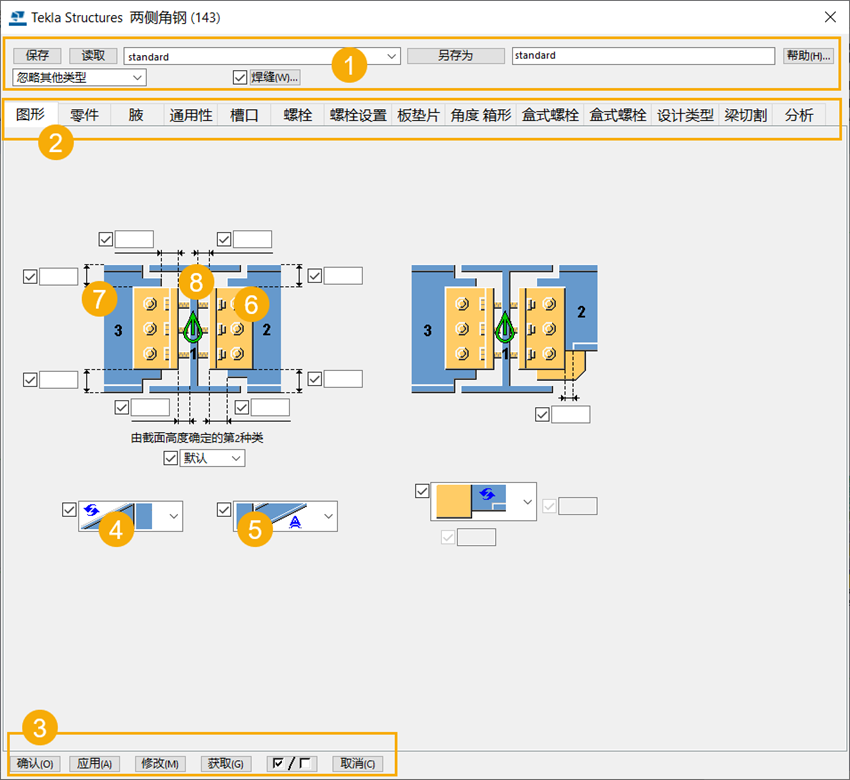The image size is (850, 780).
Task: Toggle checkbox left of the beam rotation dropdown
Action: click(69, 510)
